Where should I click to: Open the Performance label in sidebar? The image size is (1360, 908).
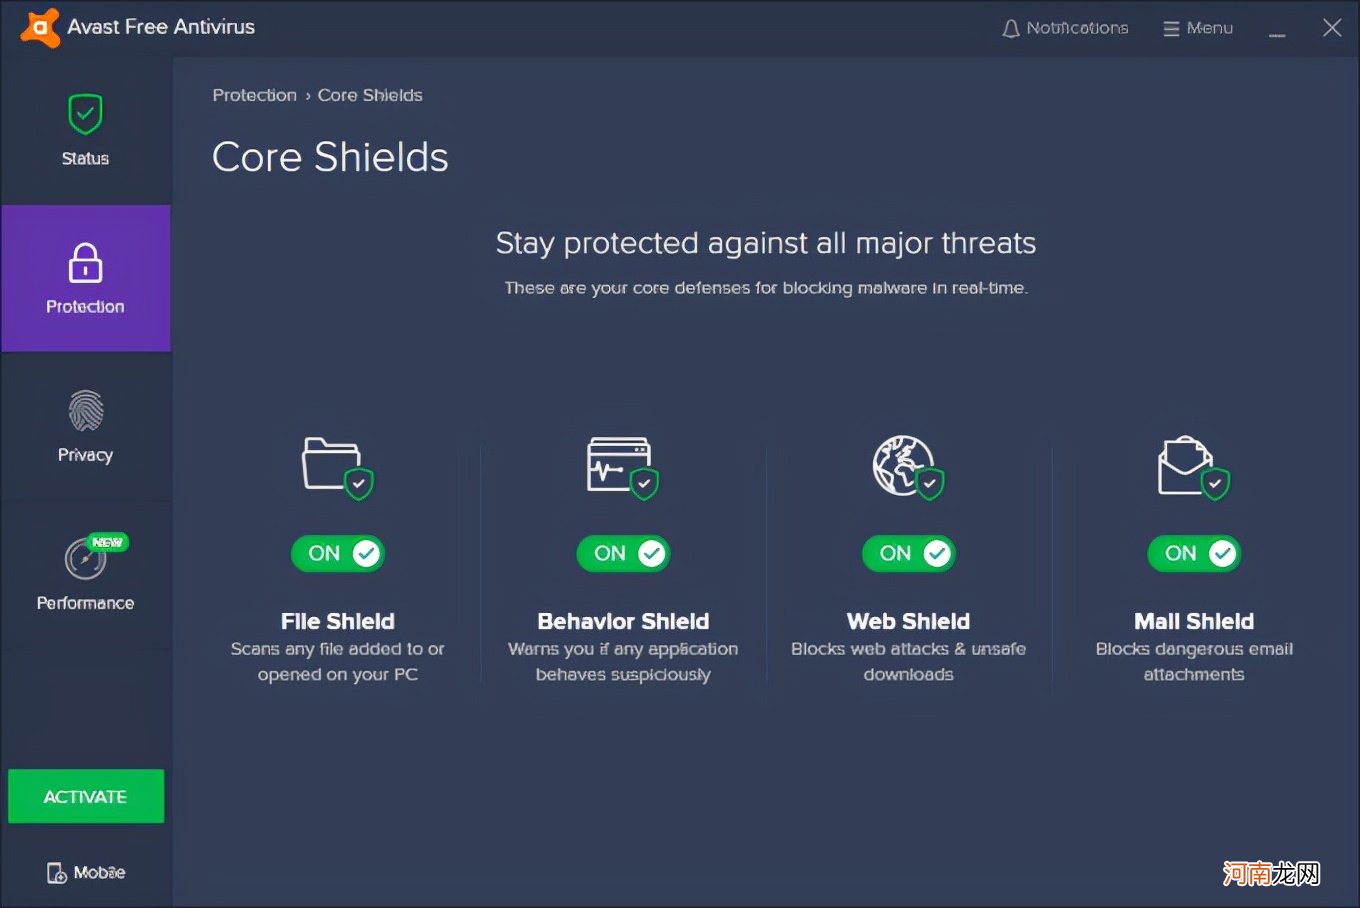point(85,603)
